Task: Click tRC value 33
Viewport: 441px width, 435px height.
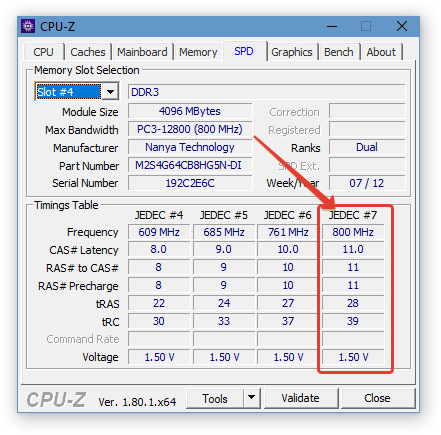Action: 224,321
